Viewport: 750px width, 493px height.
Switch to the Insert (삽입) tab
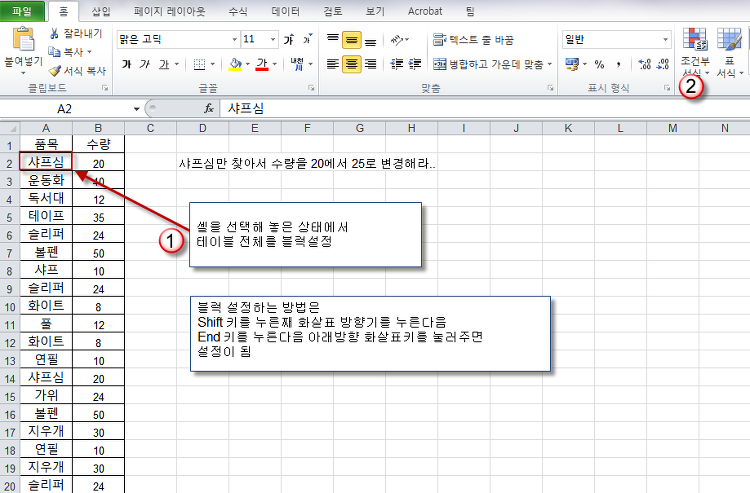pyautogui.click(x=101, y=11)
